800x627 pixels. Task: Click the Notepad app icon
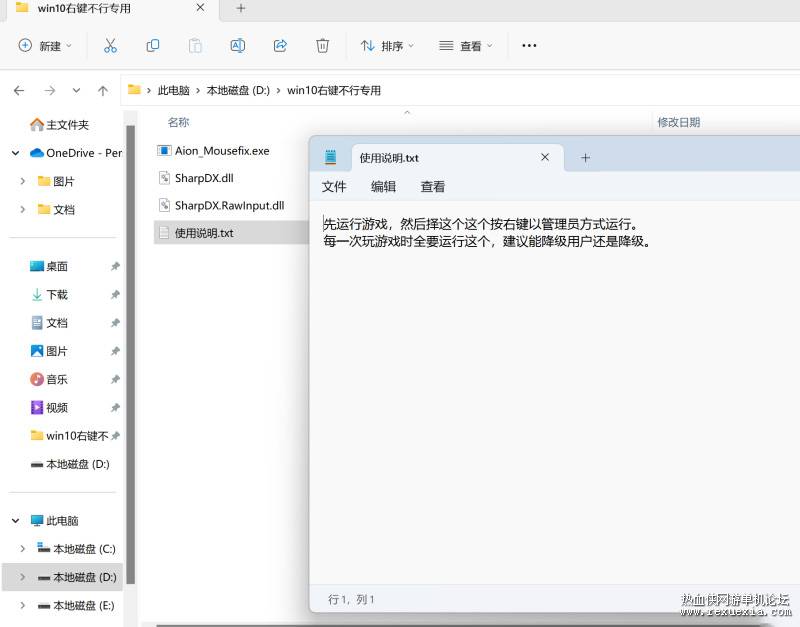[331, 157]
